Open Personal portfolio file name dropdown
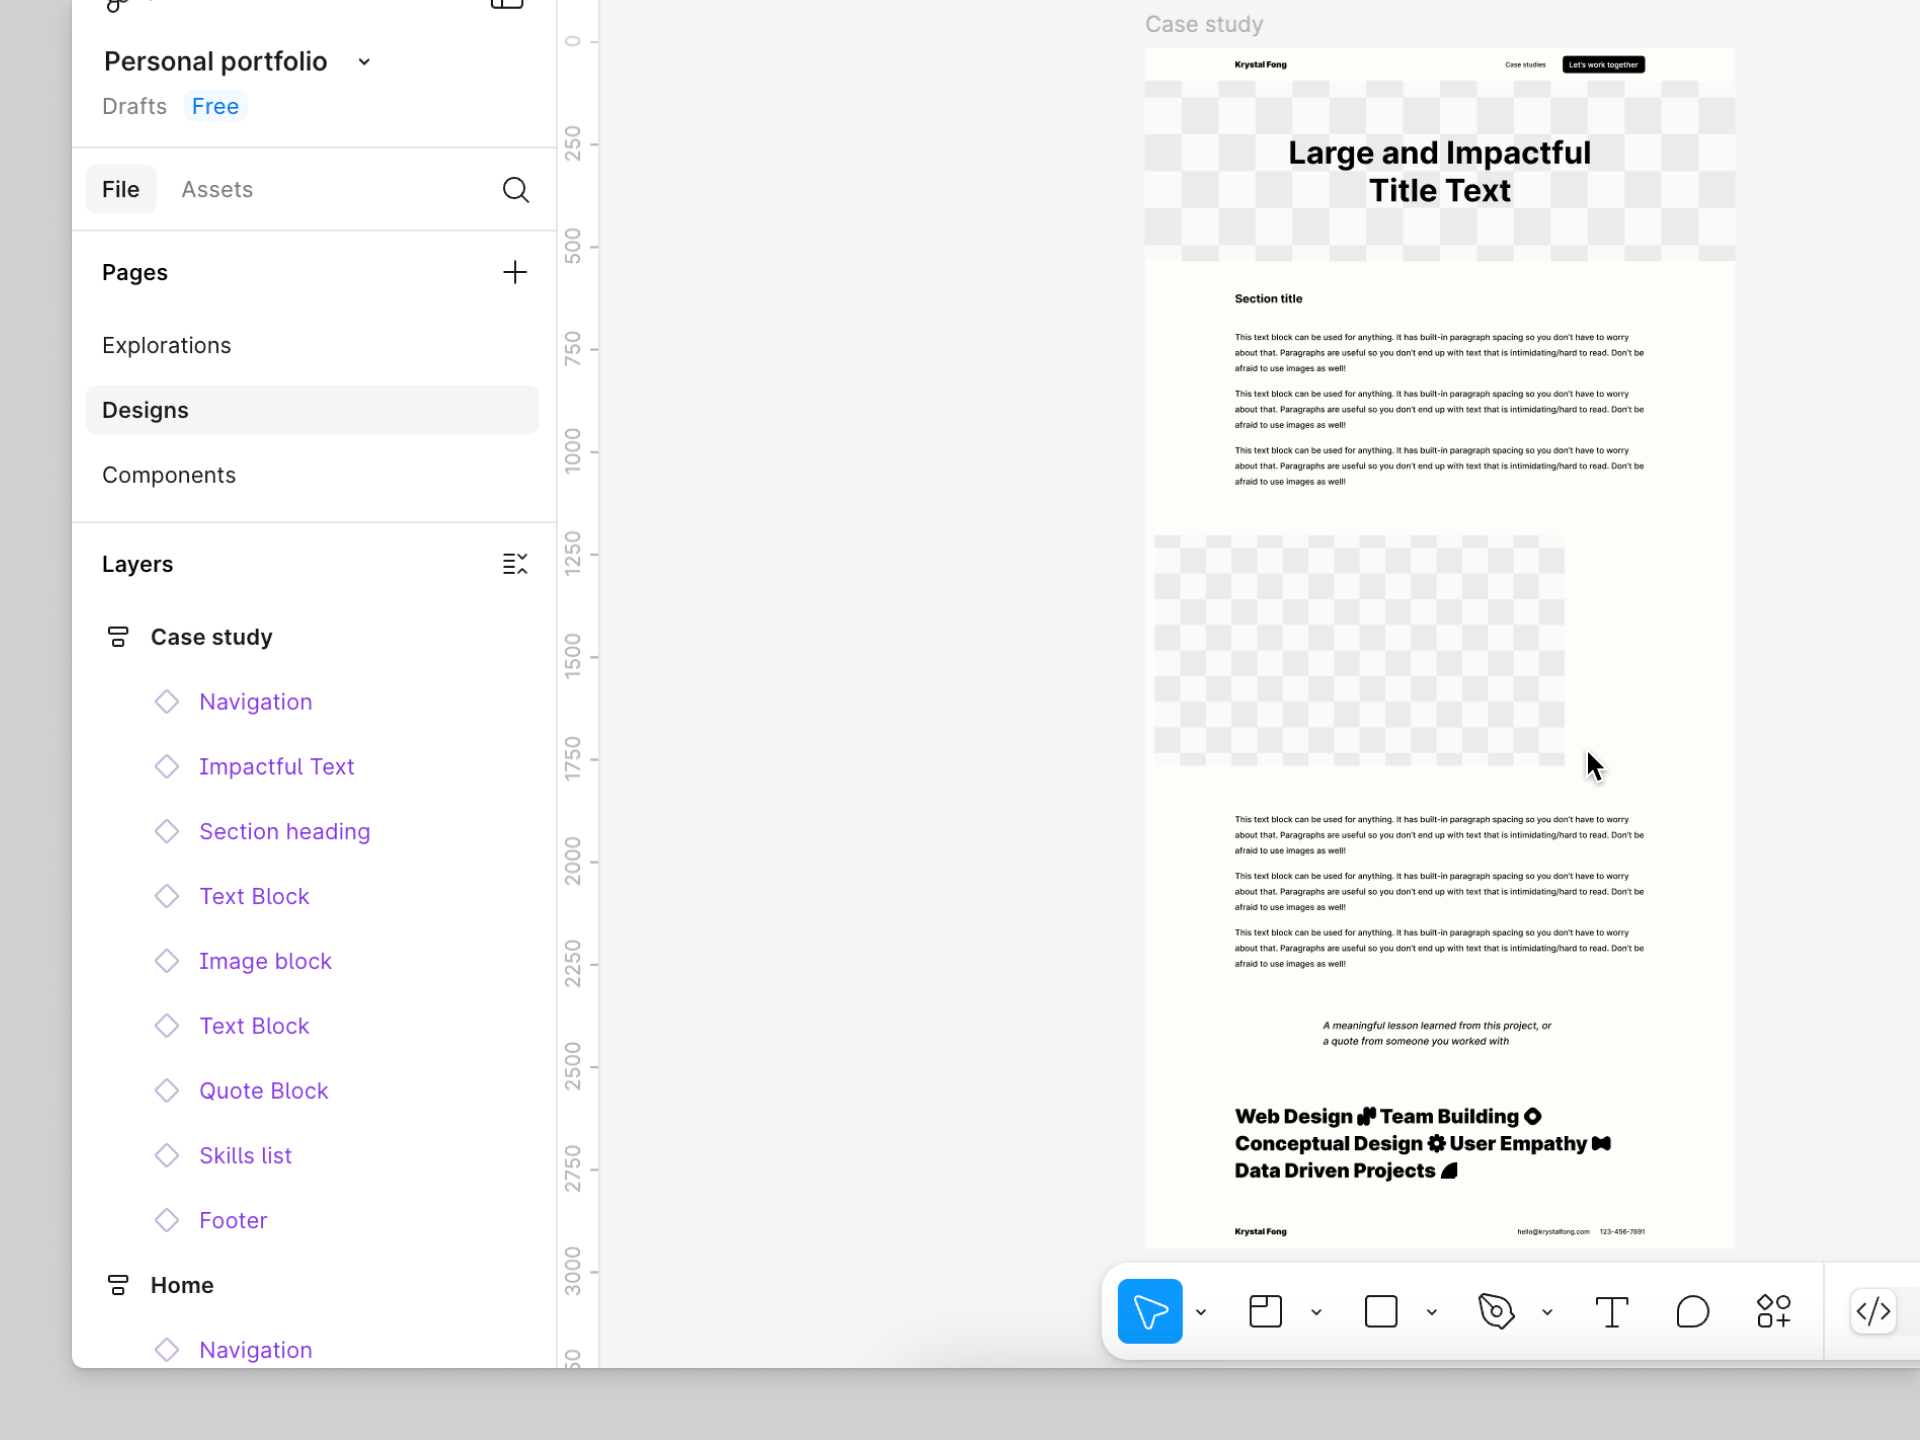Image resolution: width=1920 pixels, height=1440 pixels. (364, 62)
